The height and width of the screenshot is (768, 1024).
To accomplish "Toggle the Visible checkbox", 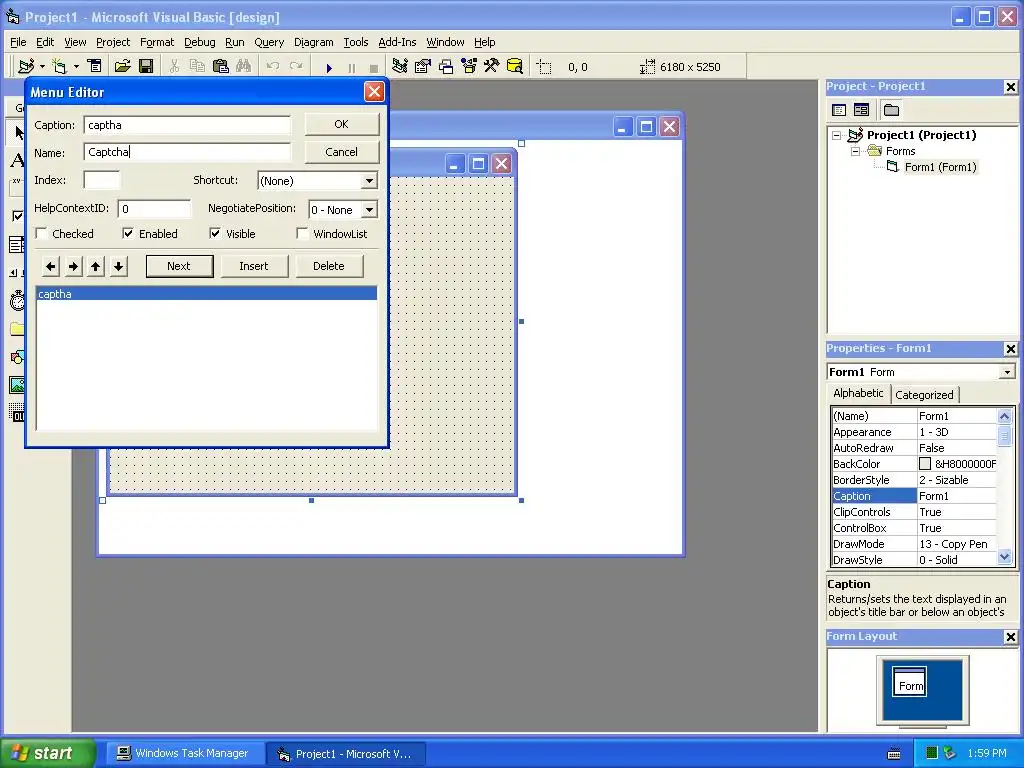I will (x=215, y=234).
